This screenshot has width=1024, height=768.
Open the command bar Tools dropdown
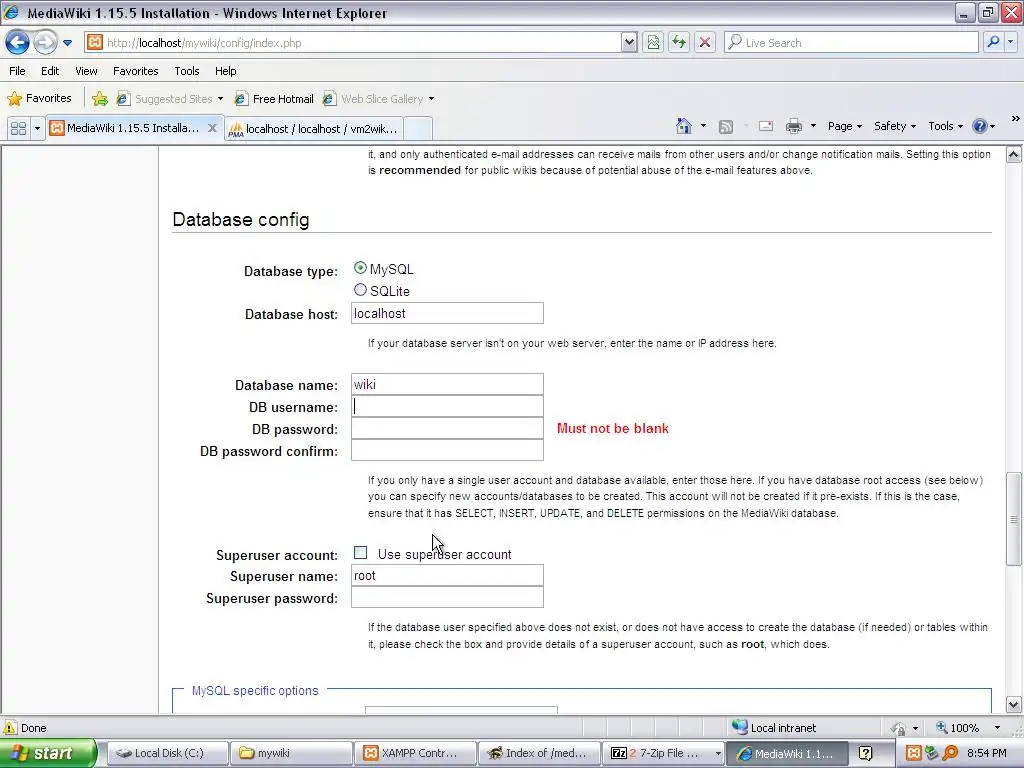tap(946, 126)
